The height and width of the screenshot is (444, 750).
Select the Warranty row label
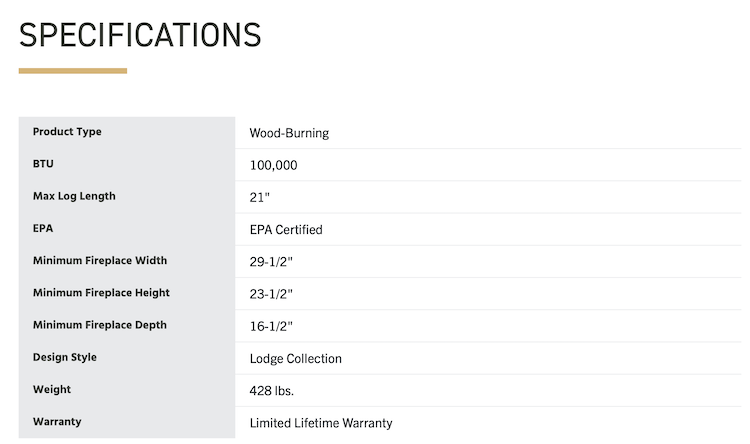point(56,421)
